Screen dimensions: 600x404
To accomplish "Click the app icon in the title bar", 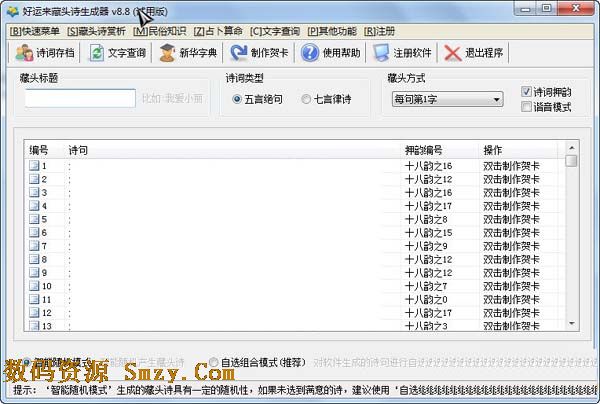I will click(13, 11).
